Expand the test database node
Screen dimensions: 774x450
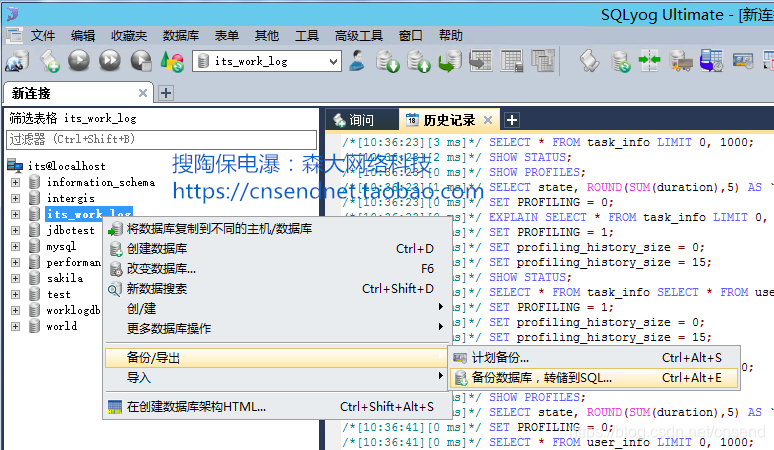coord(15,295)
